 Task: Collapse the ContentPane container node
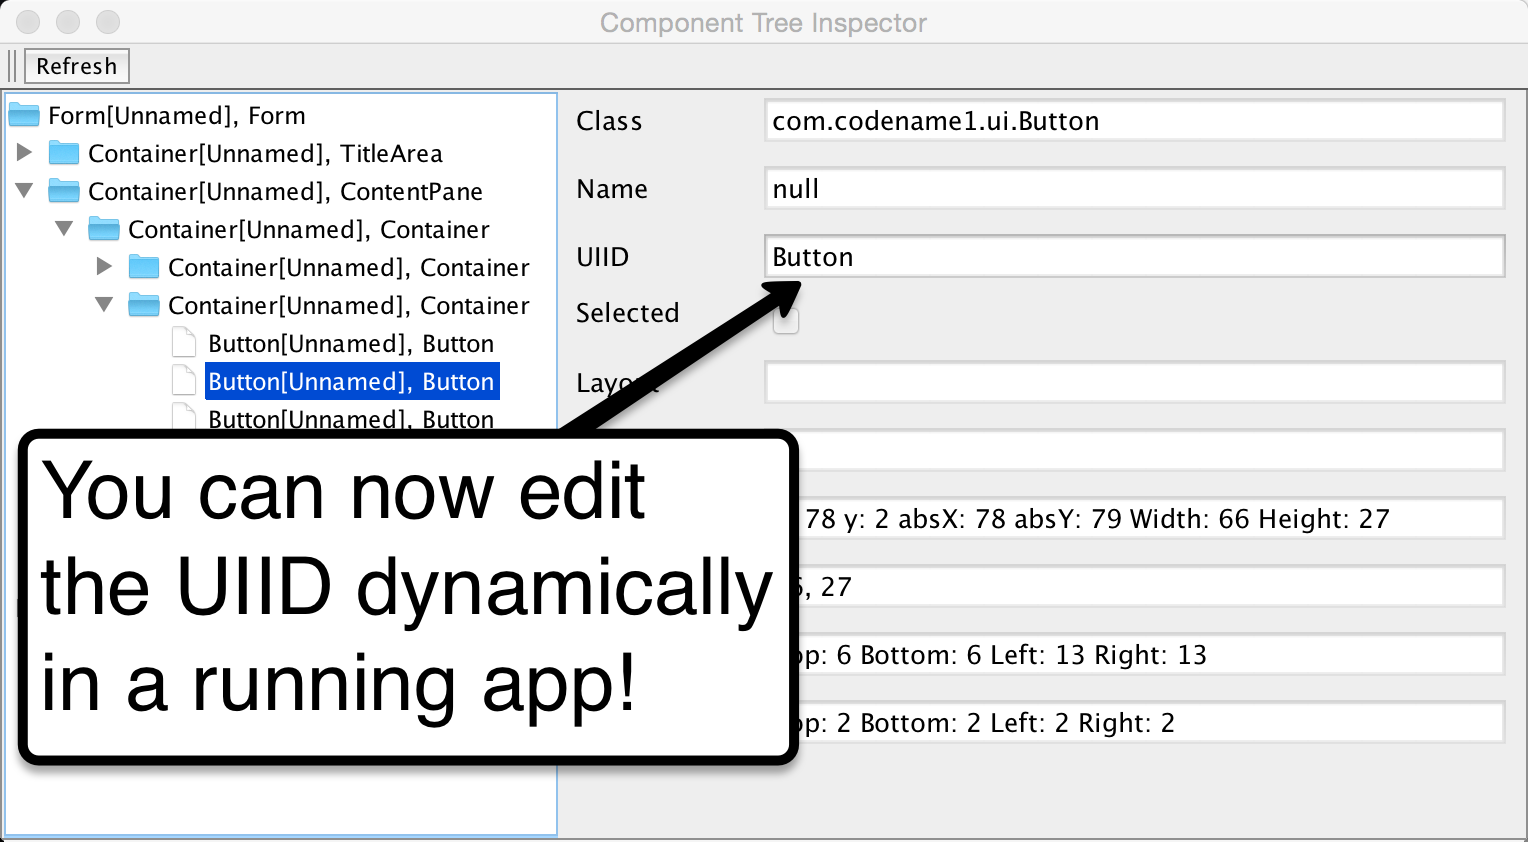tap(24, 190)
